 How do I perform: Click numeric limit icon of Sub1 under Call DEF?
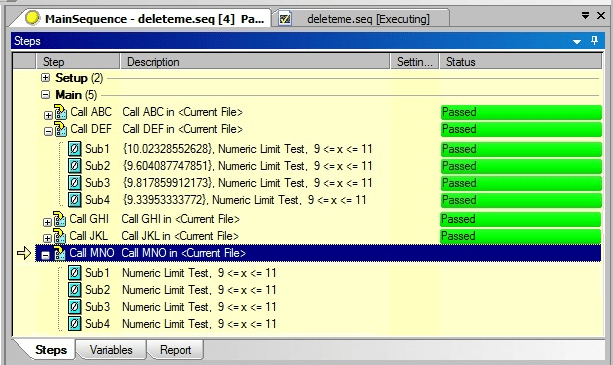(75, 149)
